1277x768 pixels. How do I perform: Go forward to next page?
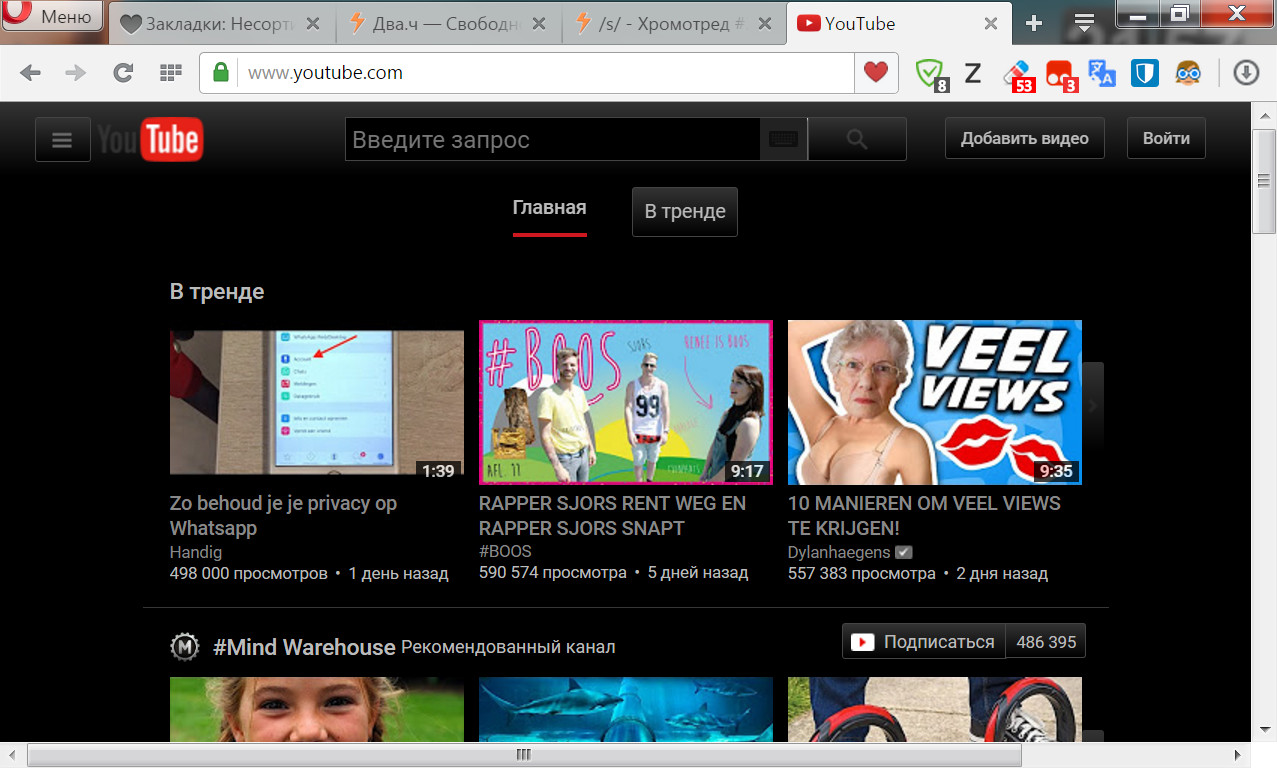(x=76, y=73)
